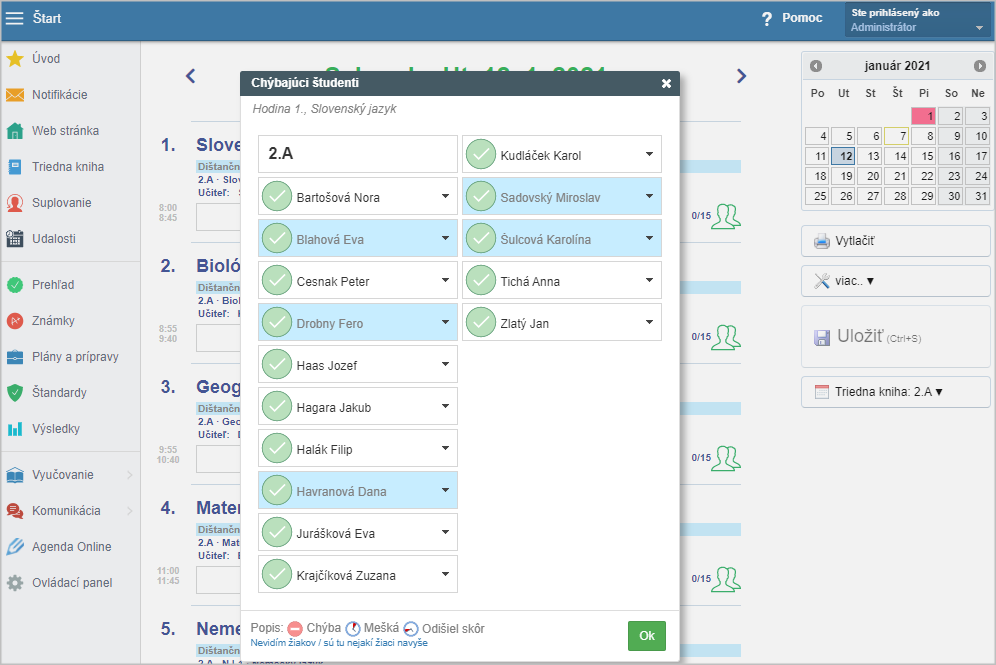Viewport: 996px width, 665px height.
Task: Click link Nevidím žiakov / sú tu nejakí žiaci navyše
Action: click(x=339, y=643)
